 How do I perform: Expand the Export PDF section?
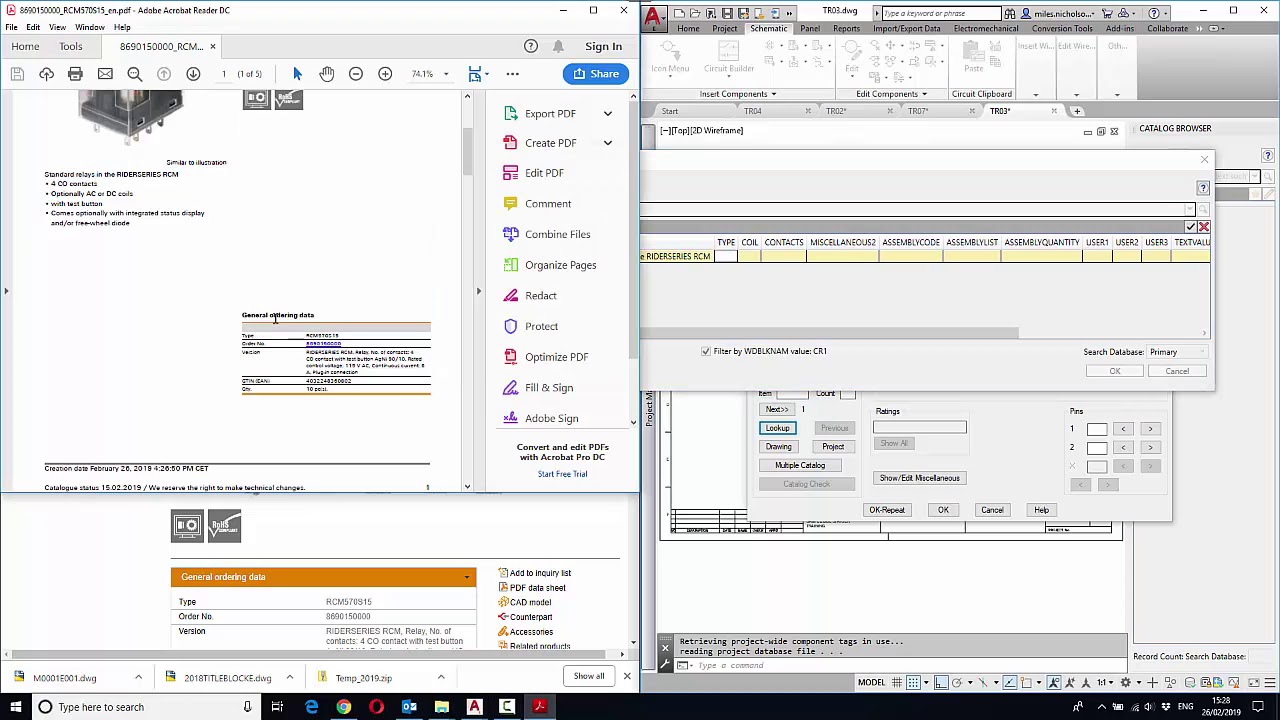(607, 114)
